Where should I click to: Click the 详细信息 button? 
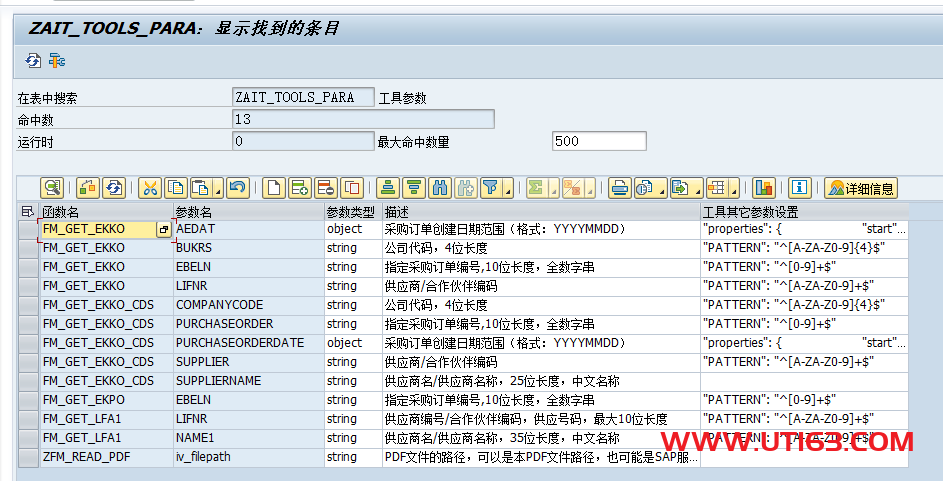click(x=860, y=188)
